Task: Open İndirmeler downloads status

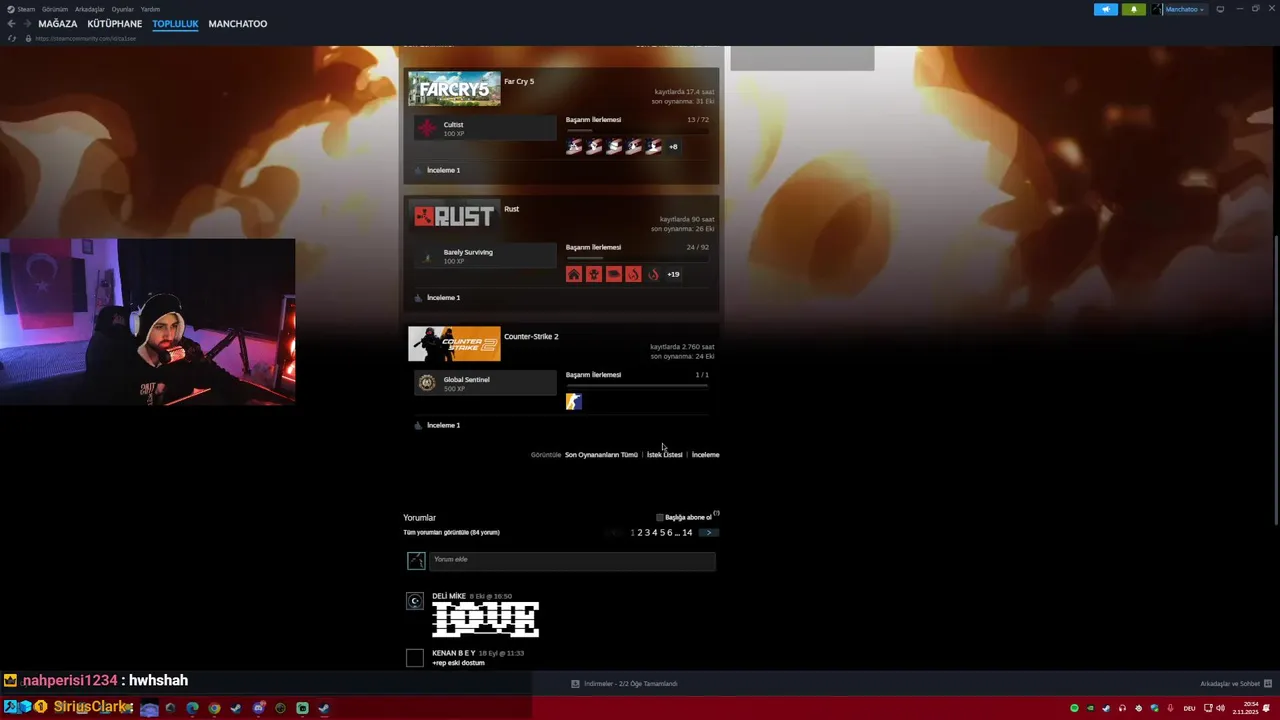Action: click(624, 684)
